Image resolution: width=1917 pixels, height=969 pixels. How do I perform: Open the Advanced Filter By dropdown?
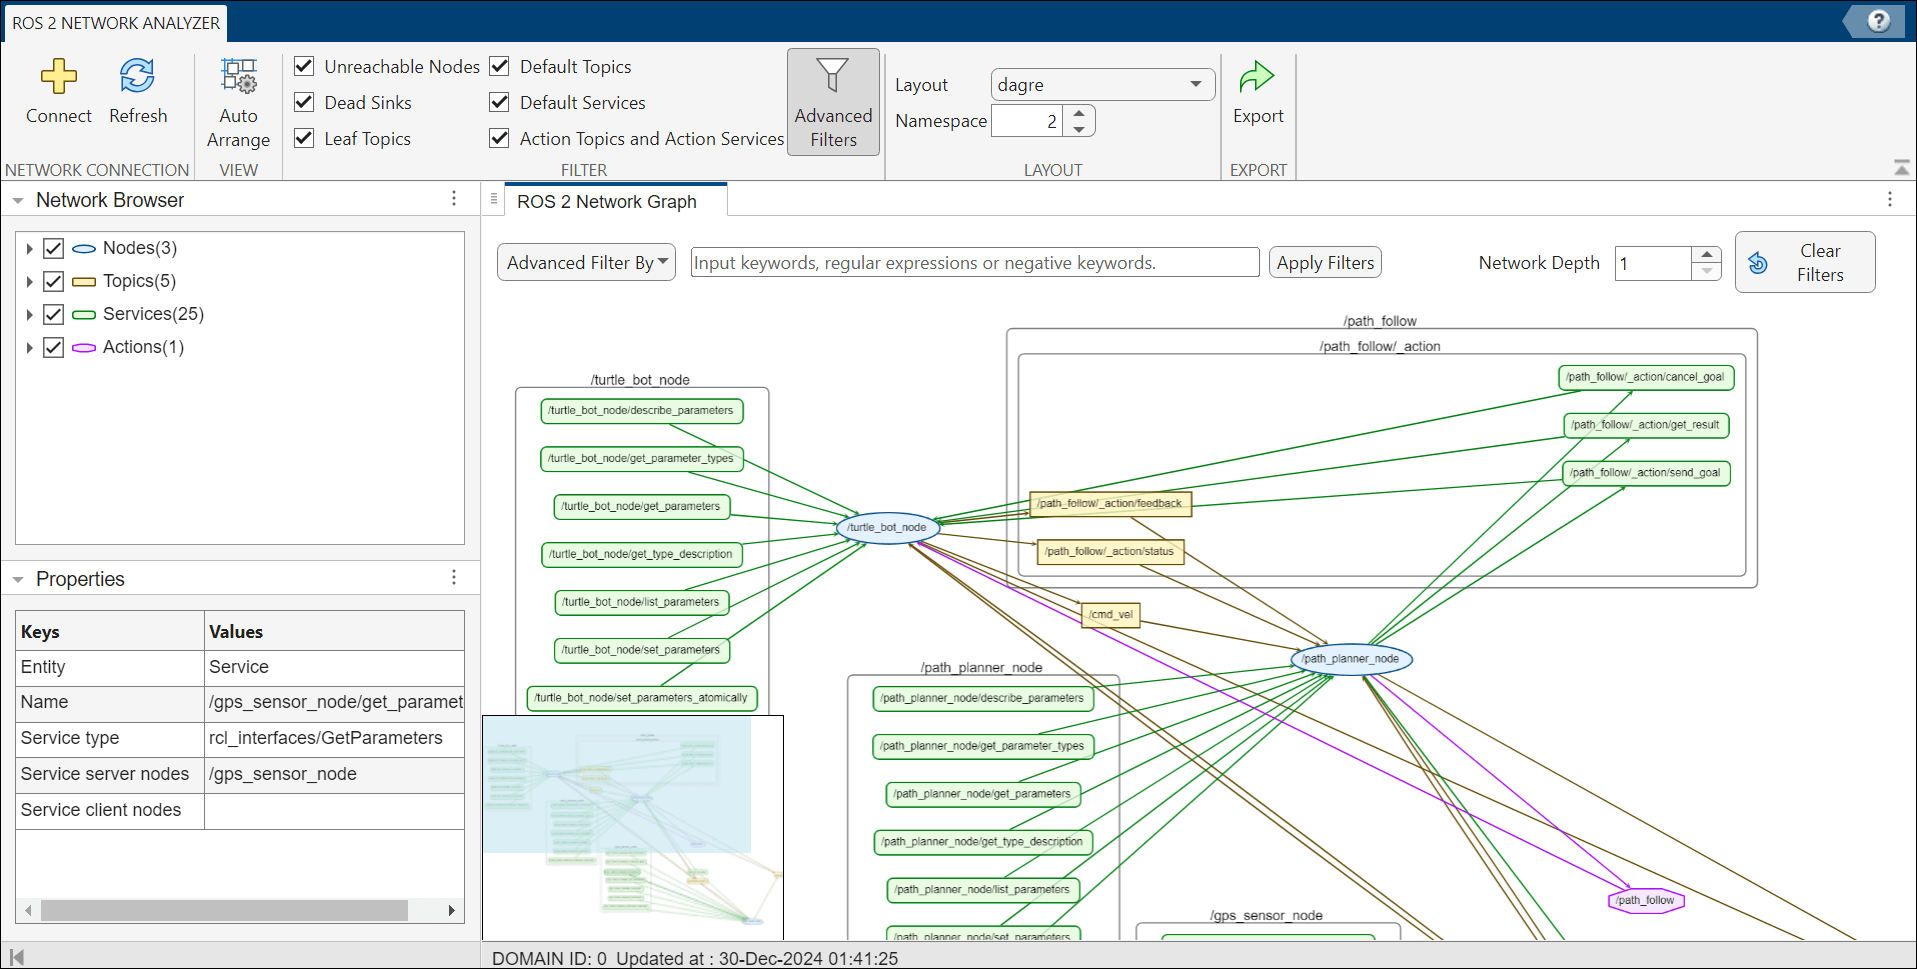(586, 263)
